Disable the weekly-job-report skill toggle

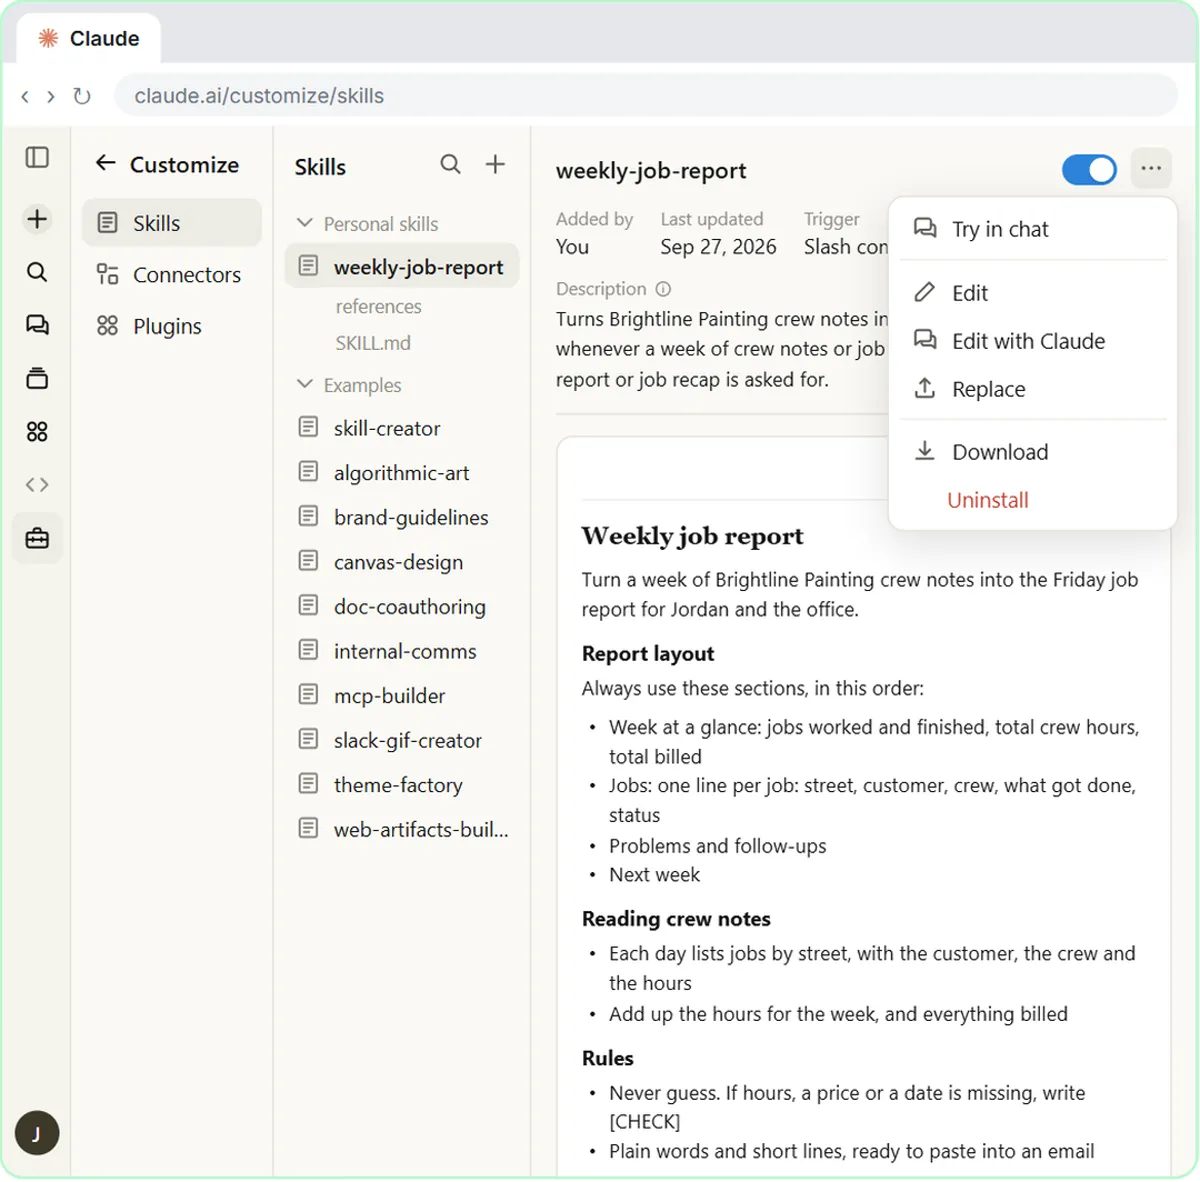pyautogui.click(x=1089, y=169)
